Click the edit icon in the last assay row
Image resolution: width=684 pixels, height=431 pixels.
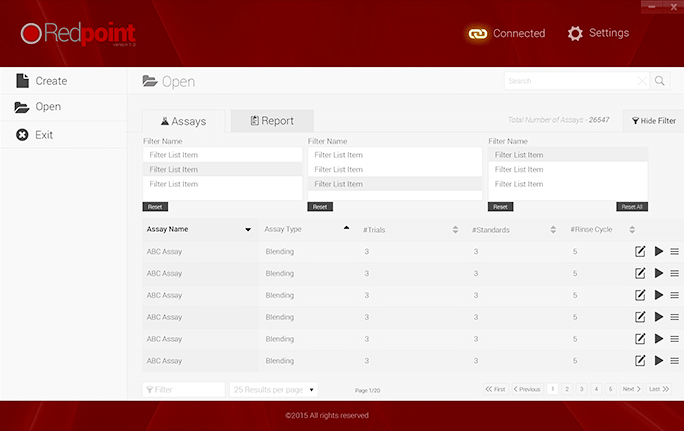click(640, 361)
